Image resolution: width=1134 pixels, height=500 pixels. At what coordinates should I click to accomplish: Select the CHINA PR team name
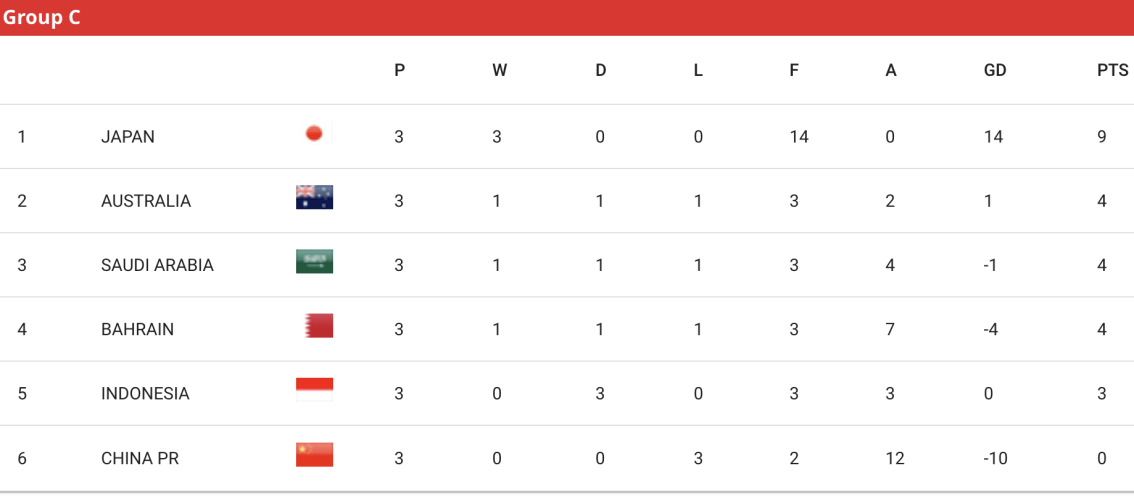click(x=136, y=459)
